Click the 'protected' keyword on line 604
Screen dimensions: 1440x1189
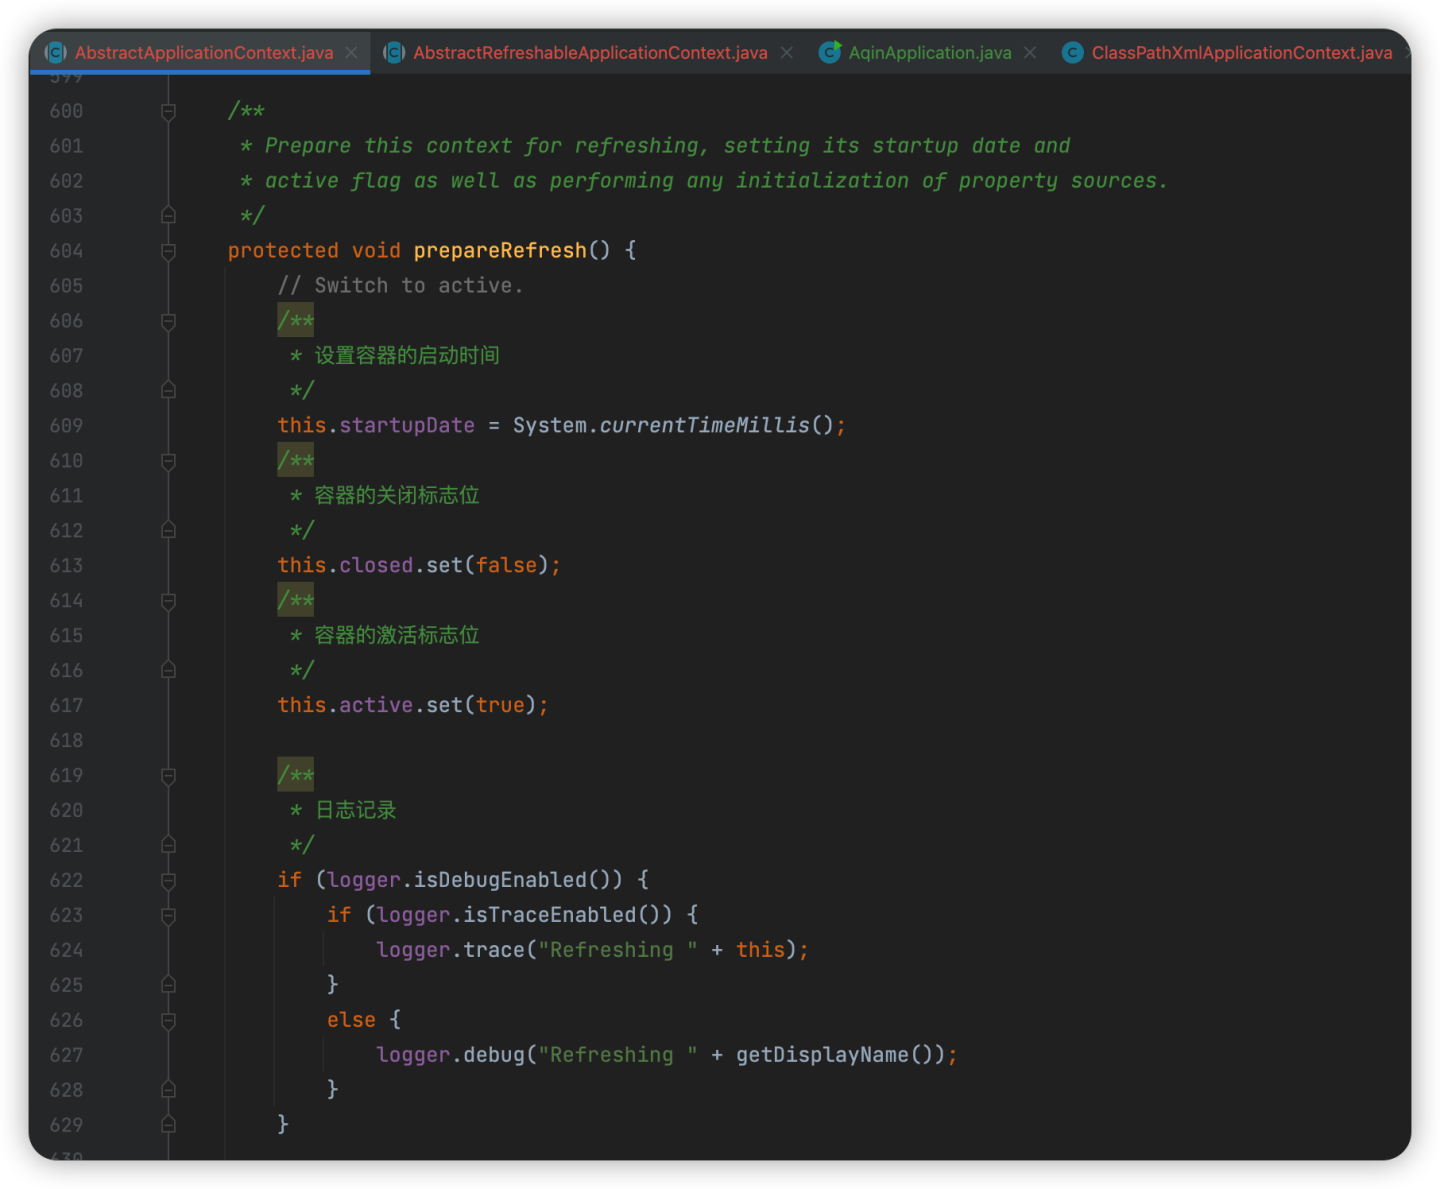(x=283, y=251)
